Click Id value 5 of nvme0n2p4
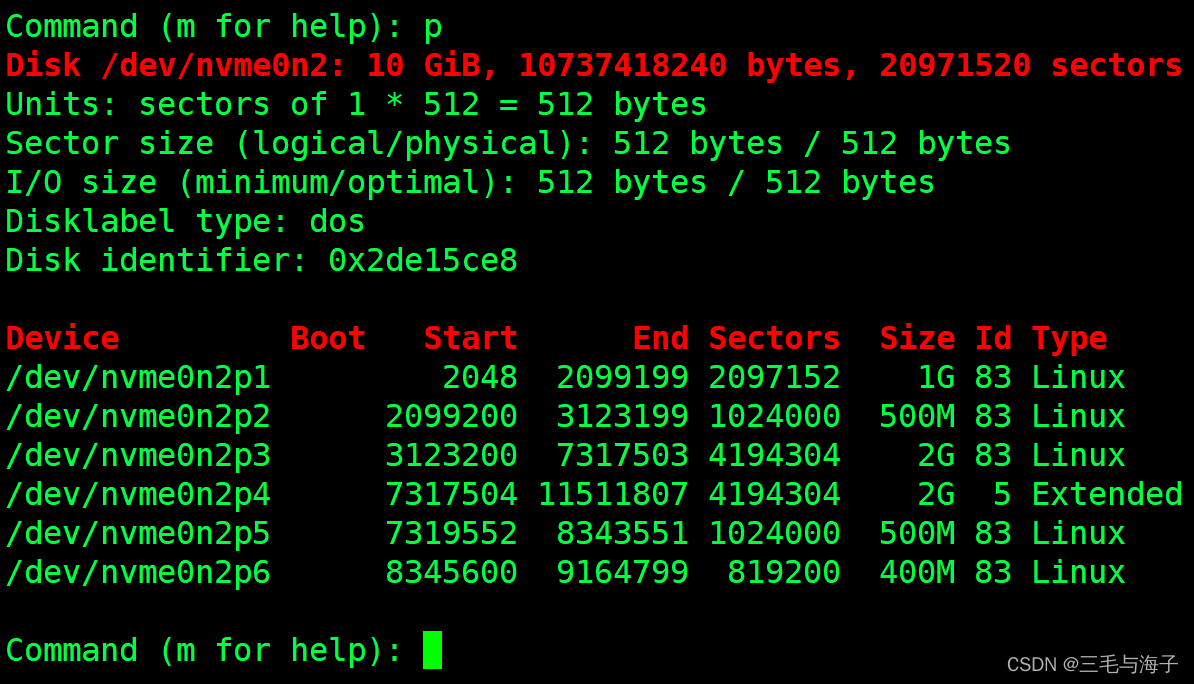1194x684 pixels. 1002,494
